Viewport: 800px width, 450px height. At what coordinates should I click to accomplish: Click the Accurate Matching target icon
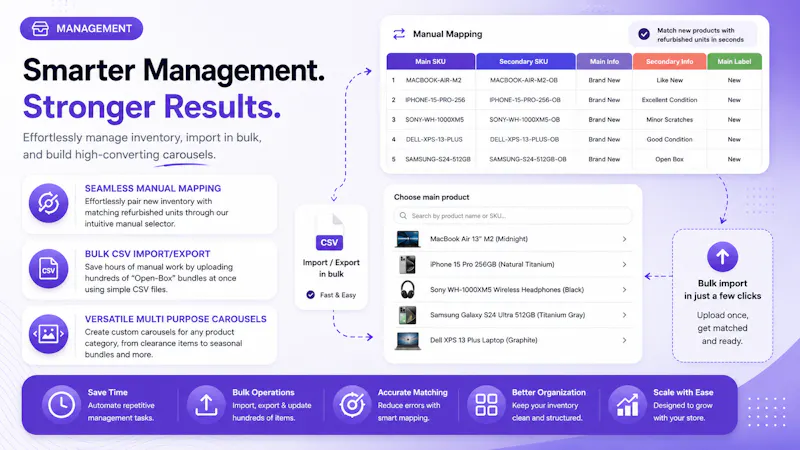352,405
